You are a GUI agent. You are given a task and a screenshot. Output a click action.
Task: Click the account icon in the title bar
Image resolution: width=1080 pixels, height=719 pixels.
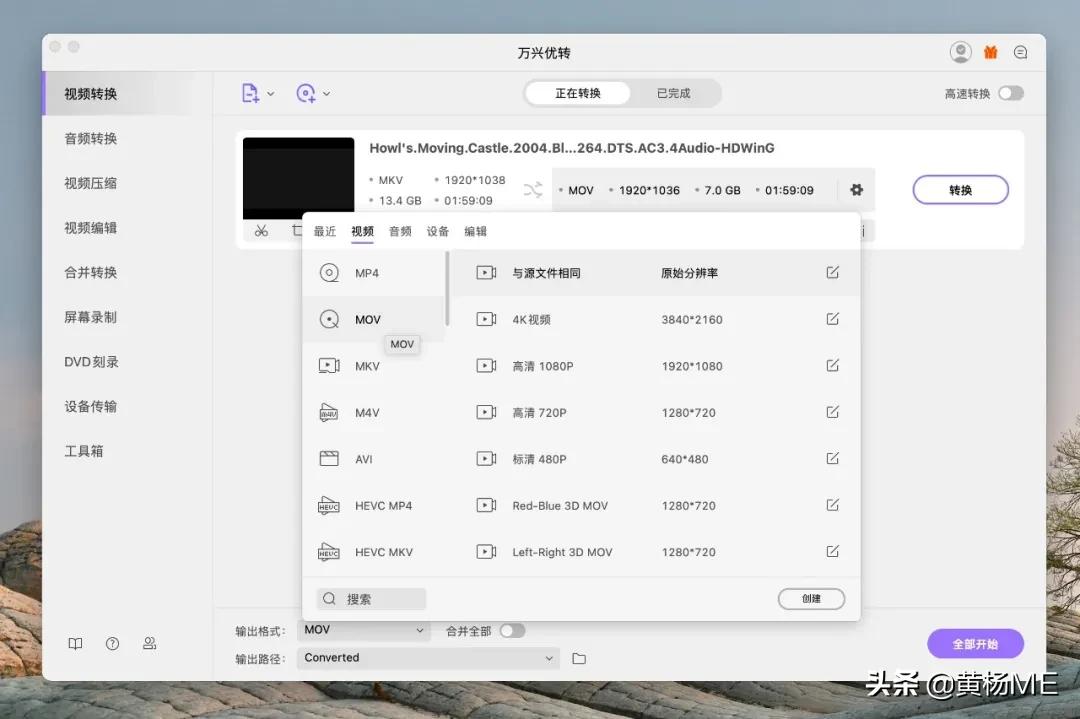(x=960, y=51)
